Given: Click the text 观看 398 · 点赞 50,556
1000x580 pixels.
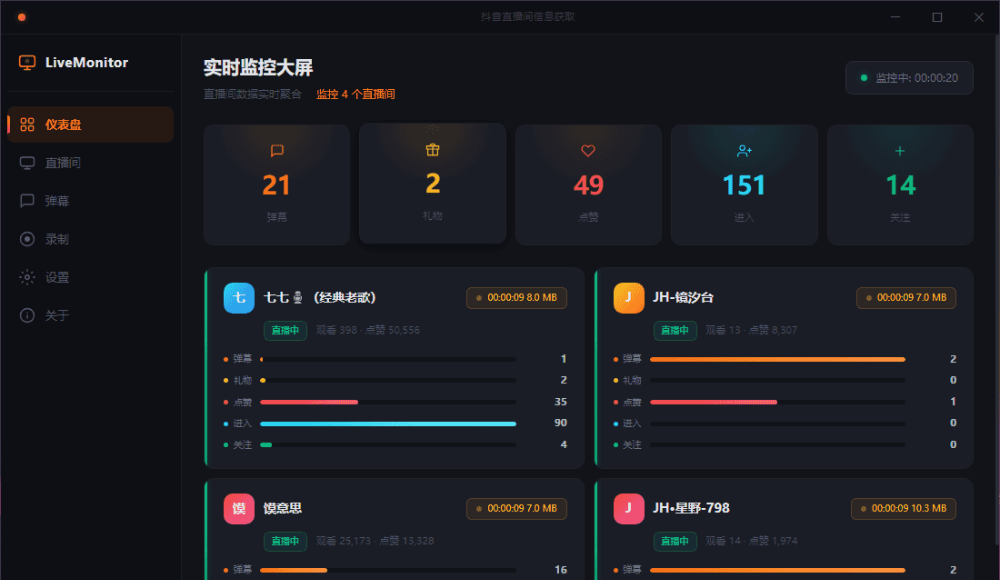Looking at the screenshot, I should [368, 331].
